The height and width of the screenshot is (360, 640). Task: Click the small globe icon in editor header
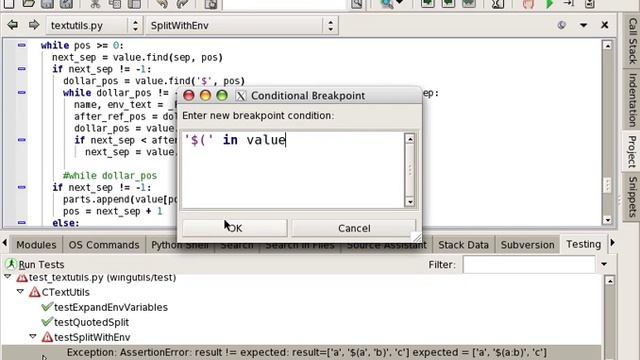562,25
